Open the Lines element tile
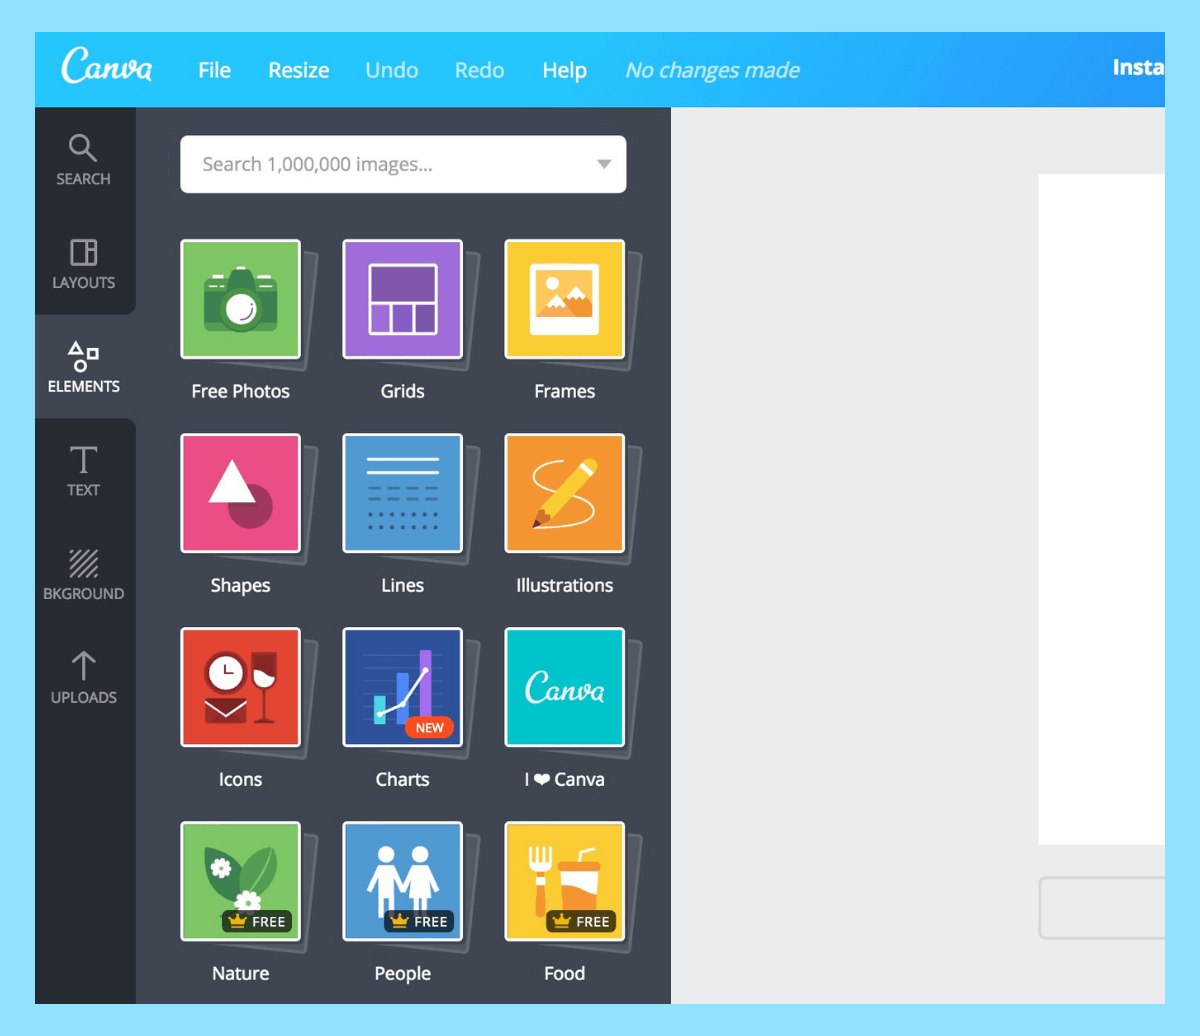The height and width of the screenshot is (1036, 1200). [402, 493]
